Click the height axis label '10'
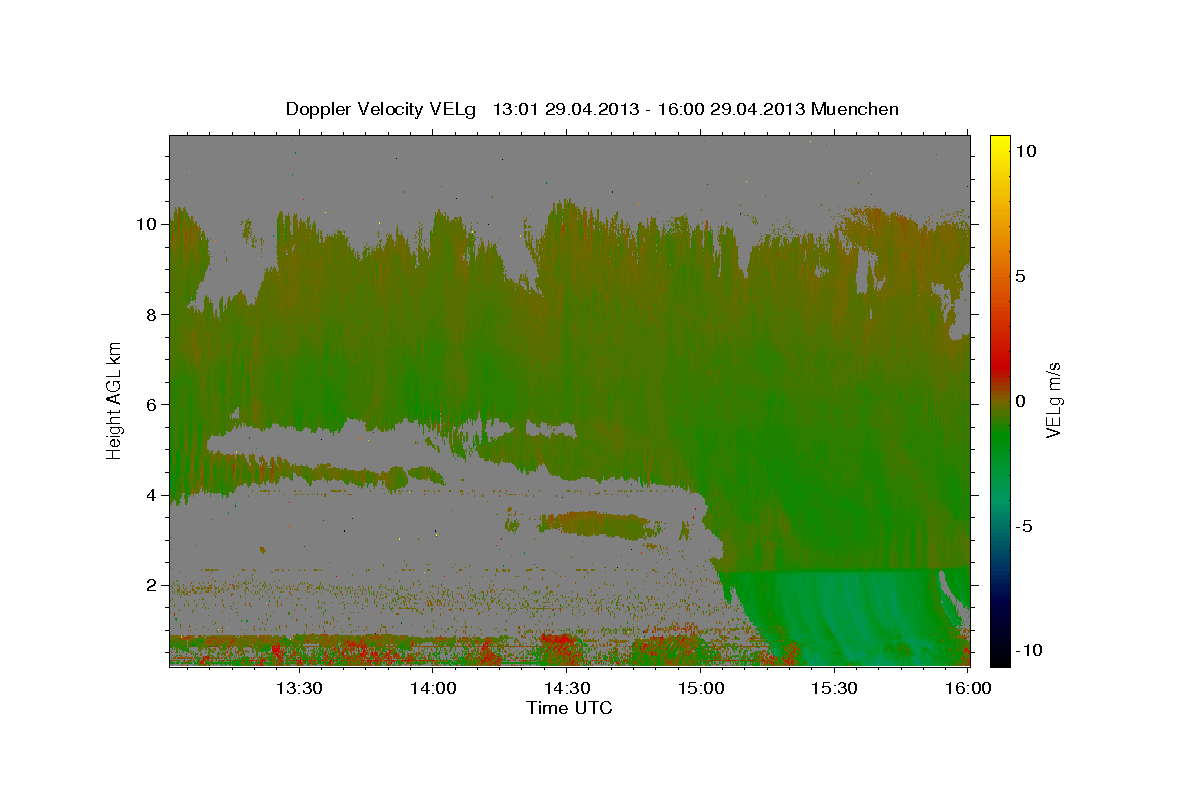1200x800 pixels. pos(147,224)
